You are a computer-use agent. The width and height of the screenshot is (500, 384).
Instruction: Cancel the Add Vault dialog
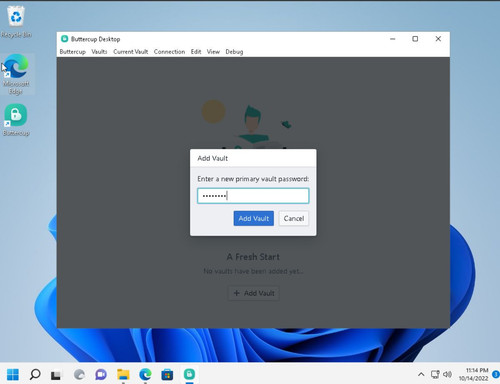point(294,218)
